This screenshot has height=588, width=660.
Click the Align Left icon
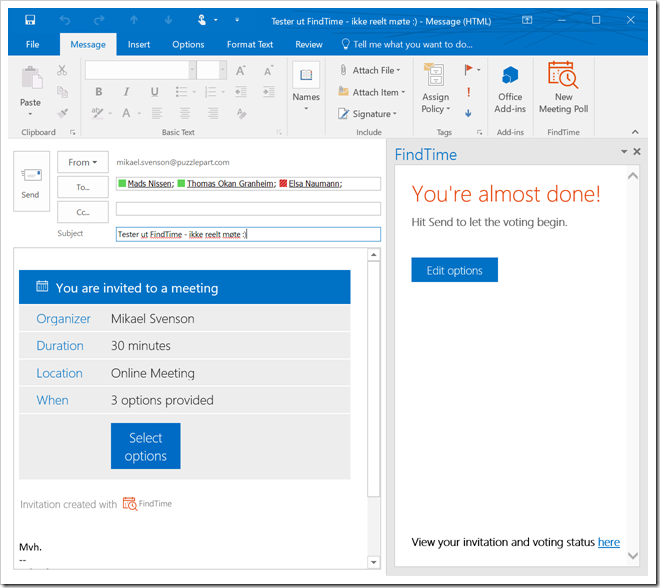[x=157, y=113]
